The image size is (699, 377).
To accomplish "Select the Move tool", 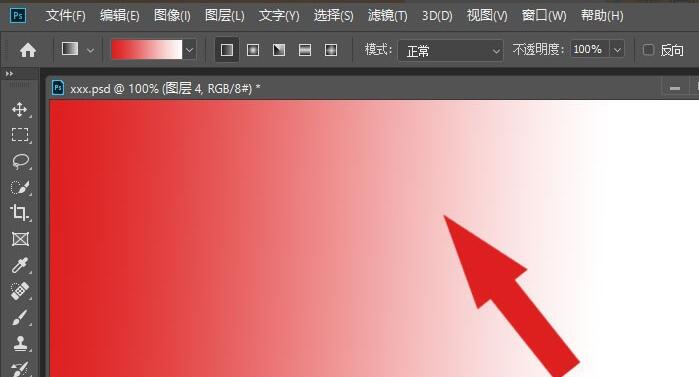I will (x=20, y=110).
